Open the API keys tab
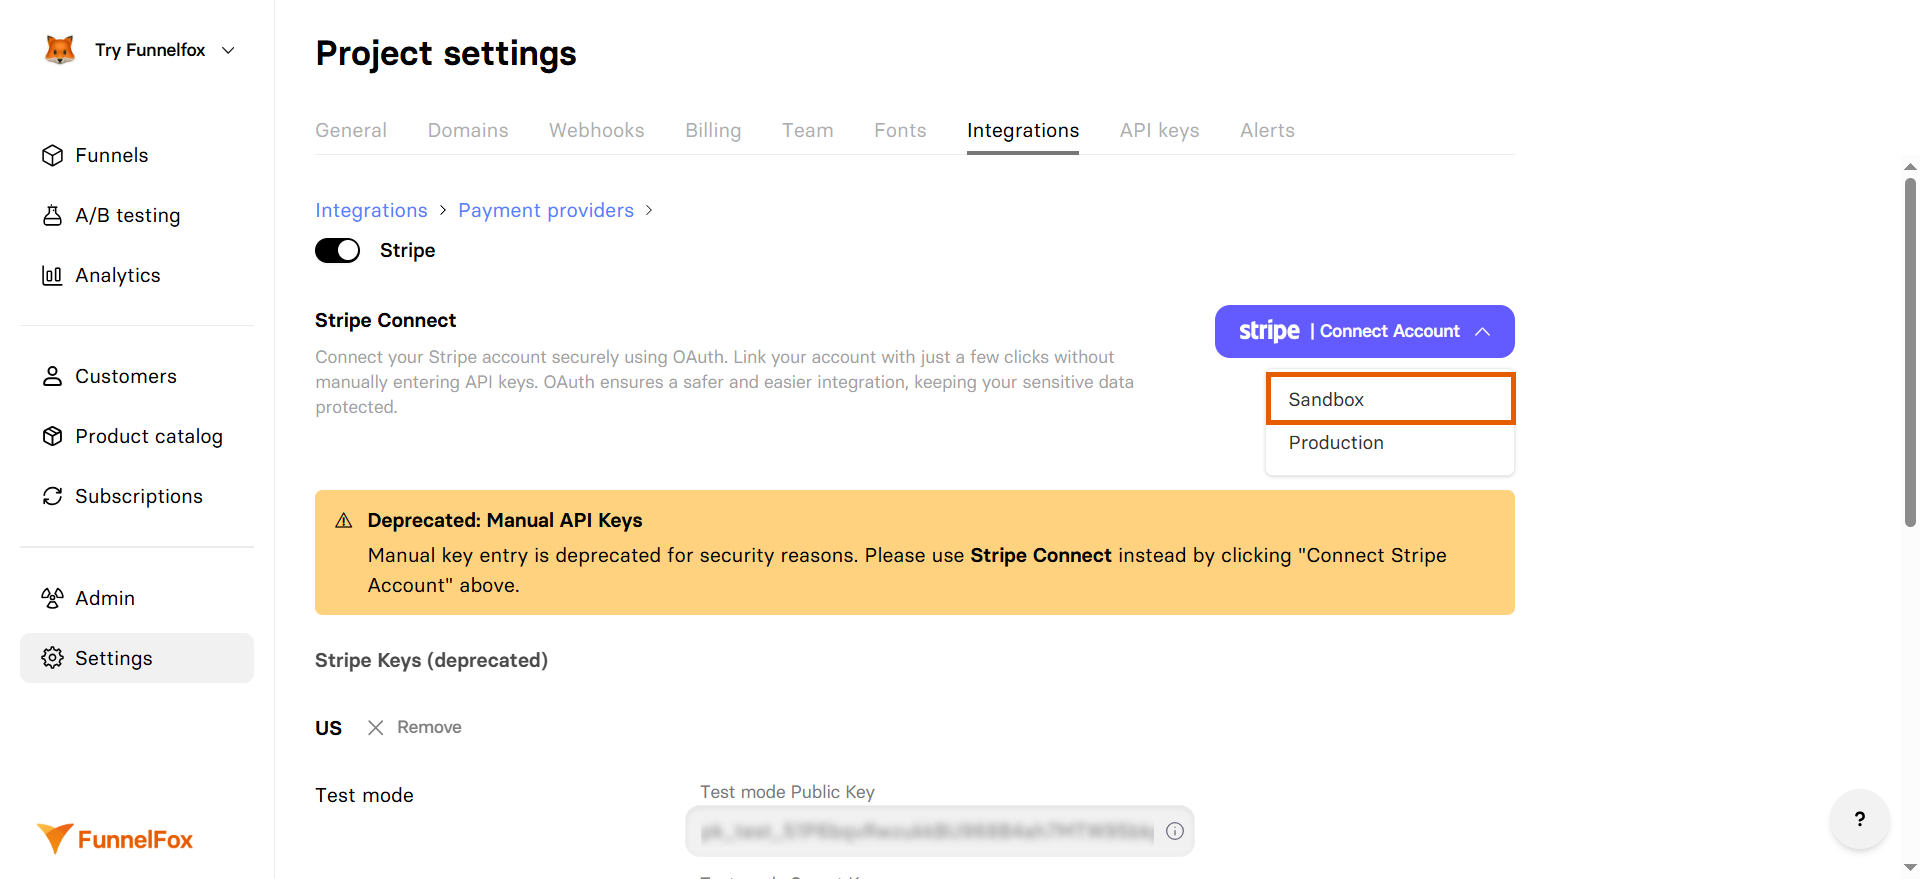The height and width of the screenshot is (879, 1920). coord(1159,130)
